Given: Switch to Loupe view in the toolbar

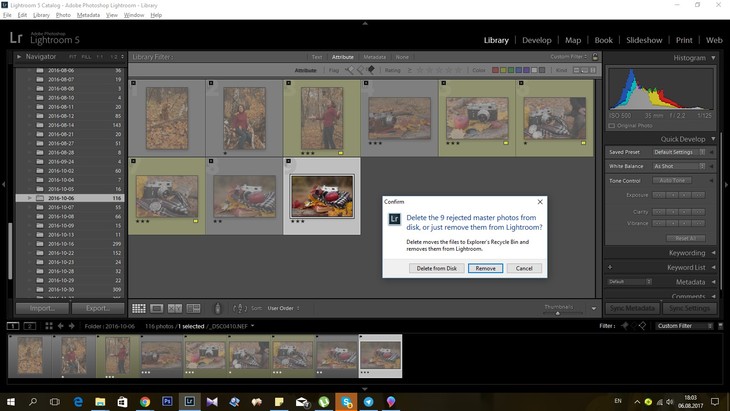Looking at the screenshot, I should click(x=157, y=308).
